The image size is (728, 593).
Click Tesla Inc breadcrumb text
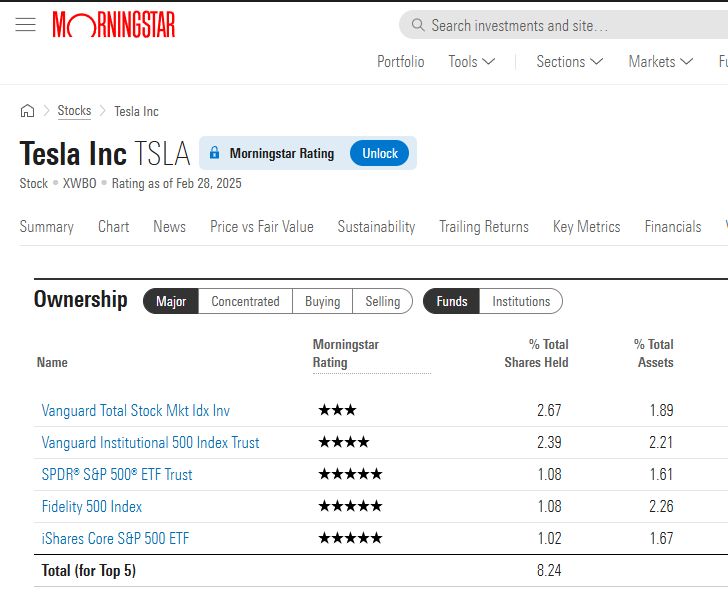tap(136, 111)
